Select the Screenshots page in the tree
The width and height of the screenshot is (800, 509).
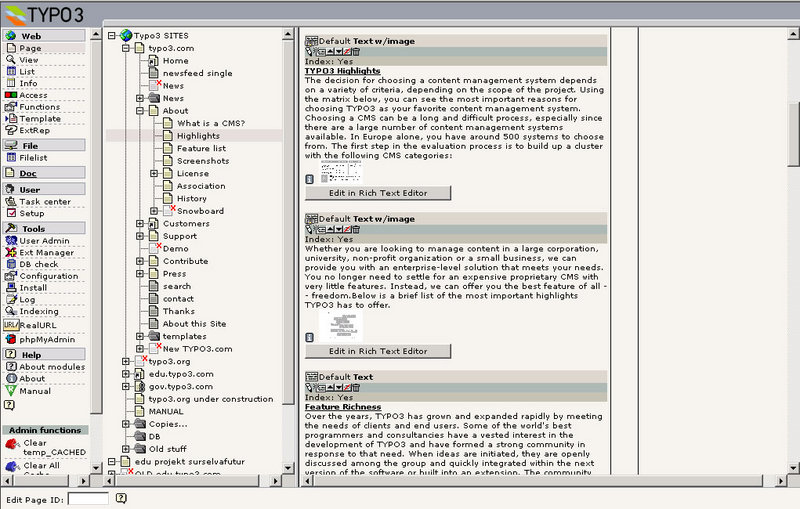click(x=203, y=161)
